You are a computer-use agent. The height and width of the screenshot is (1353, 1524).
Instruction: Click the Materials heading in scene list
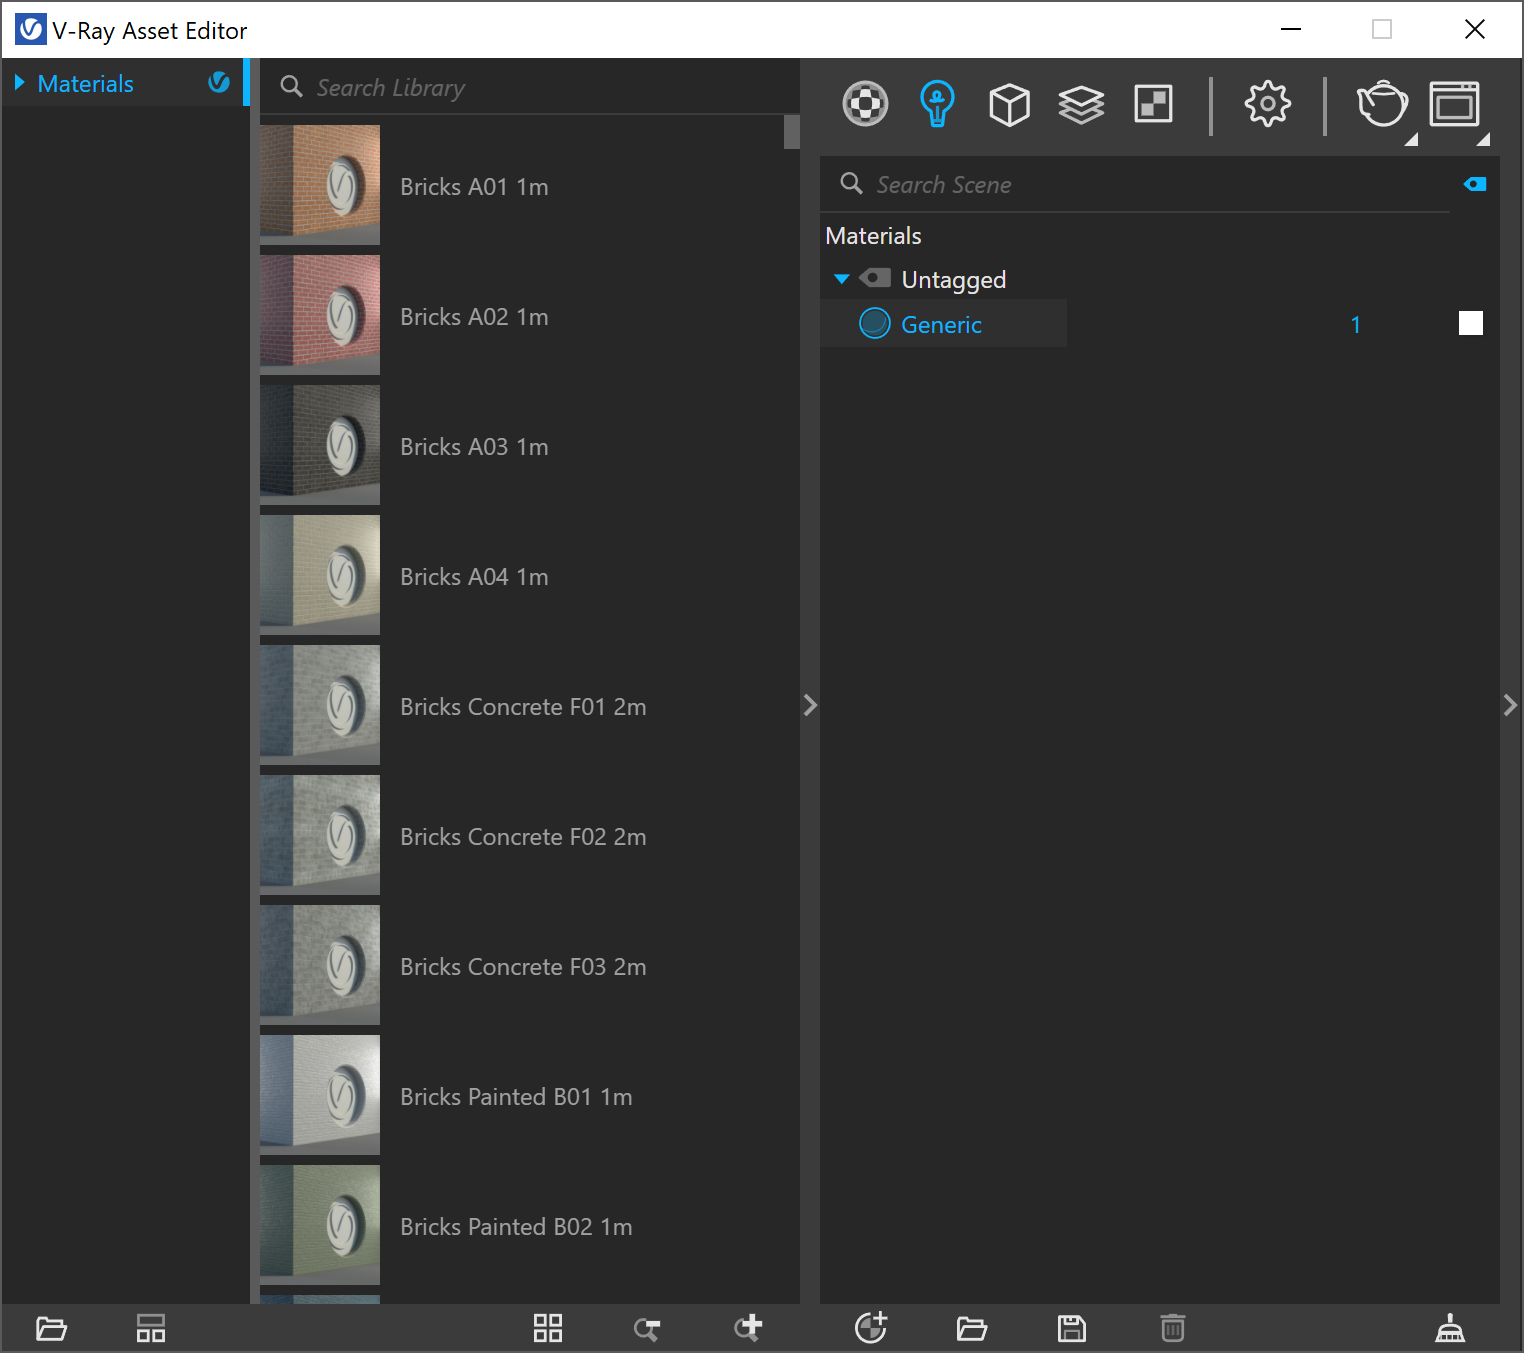[x=873, y=236]
